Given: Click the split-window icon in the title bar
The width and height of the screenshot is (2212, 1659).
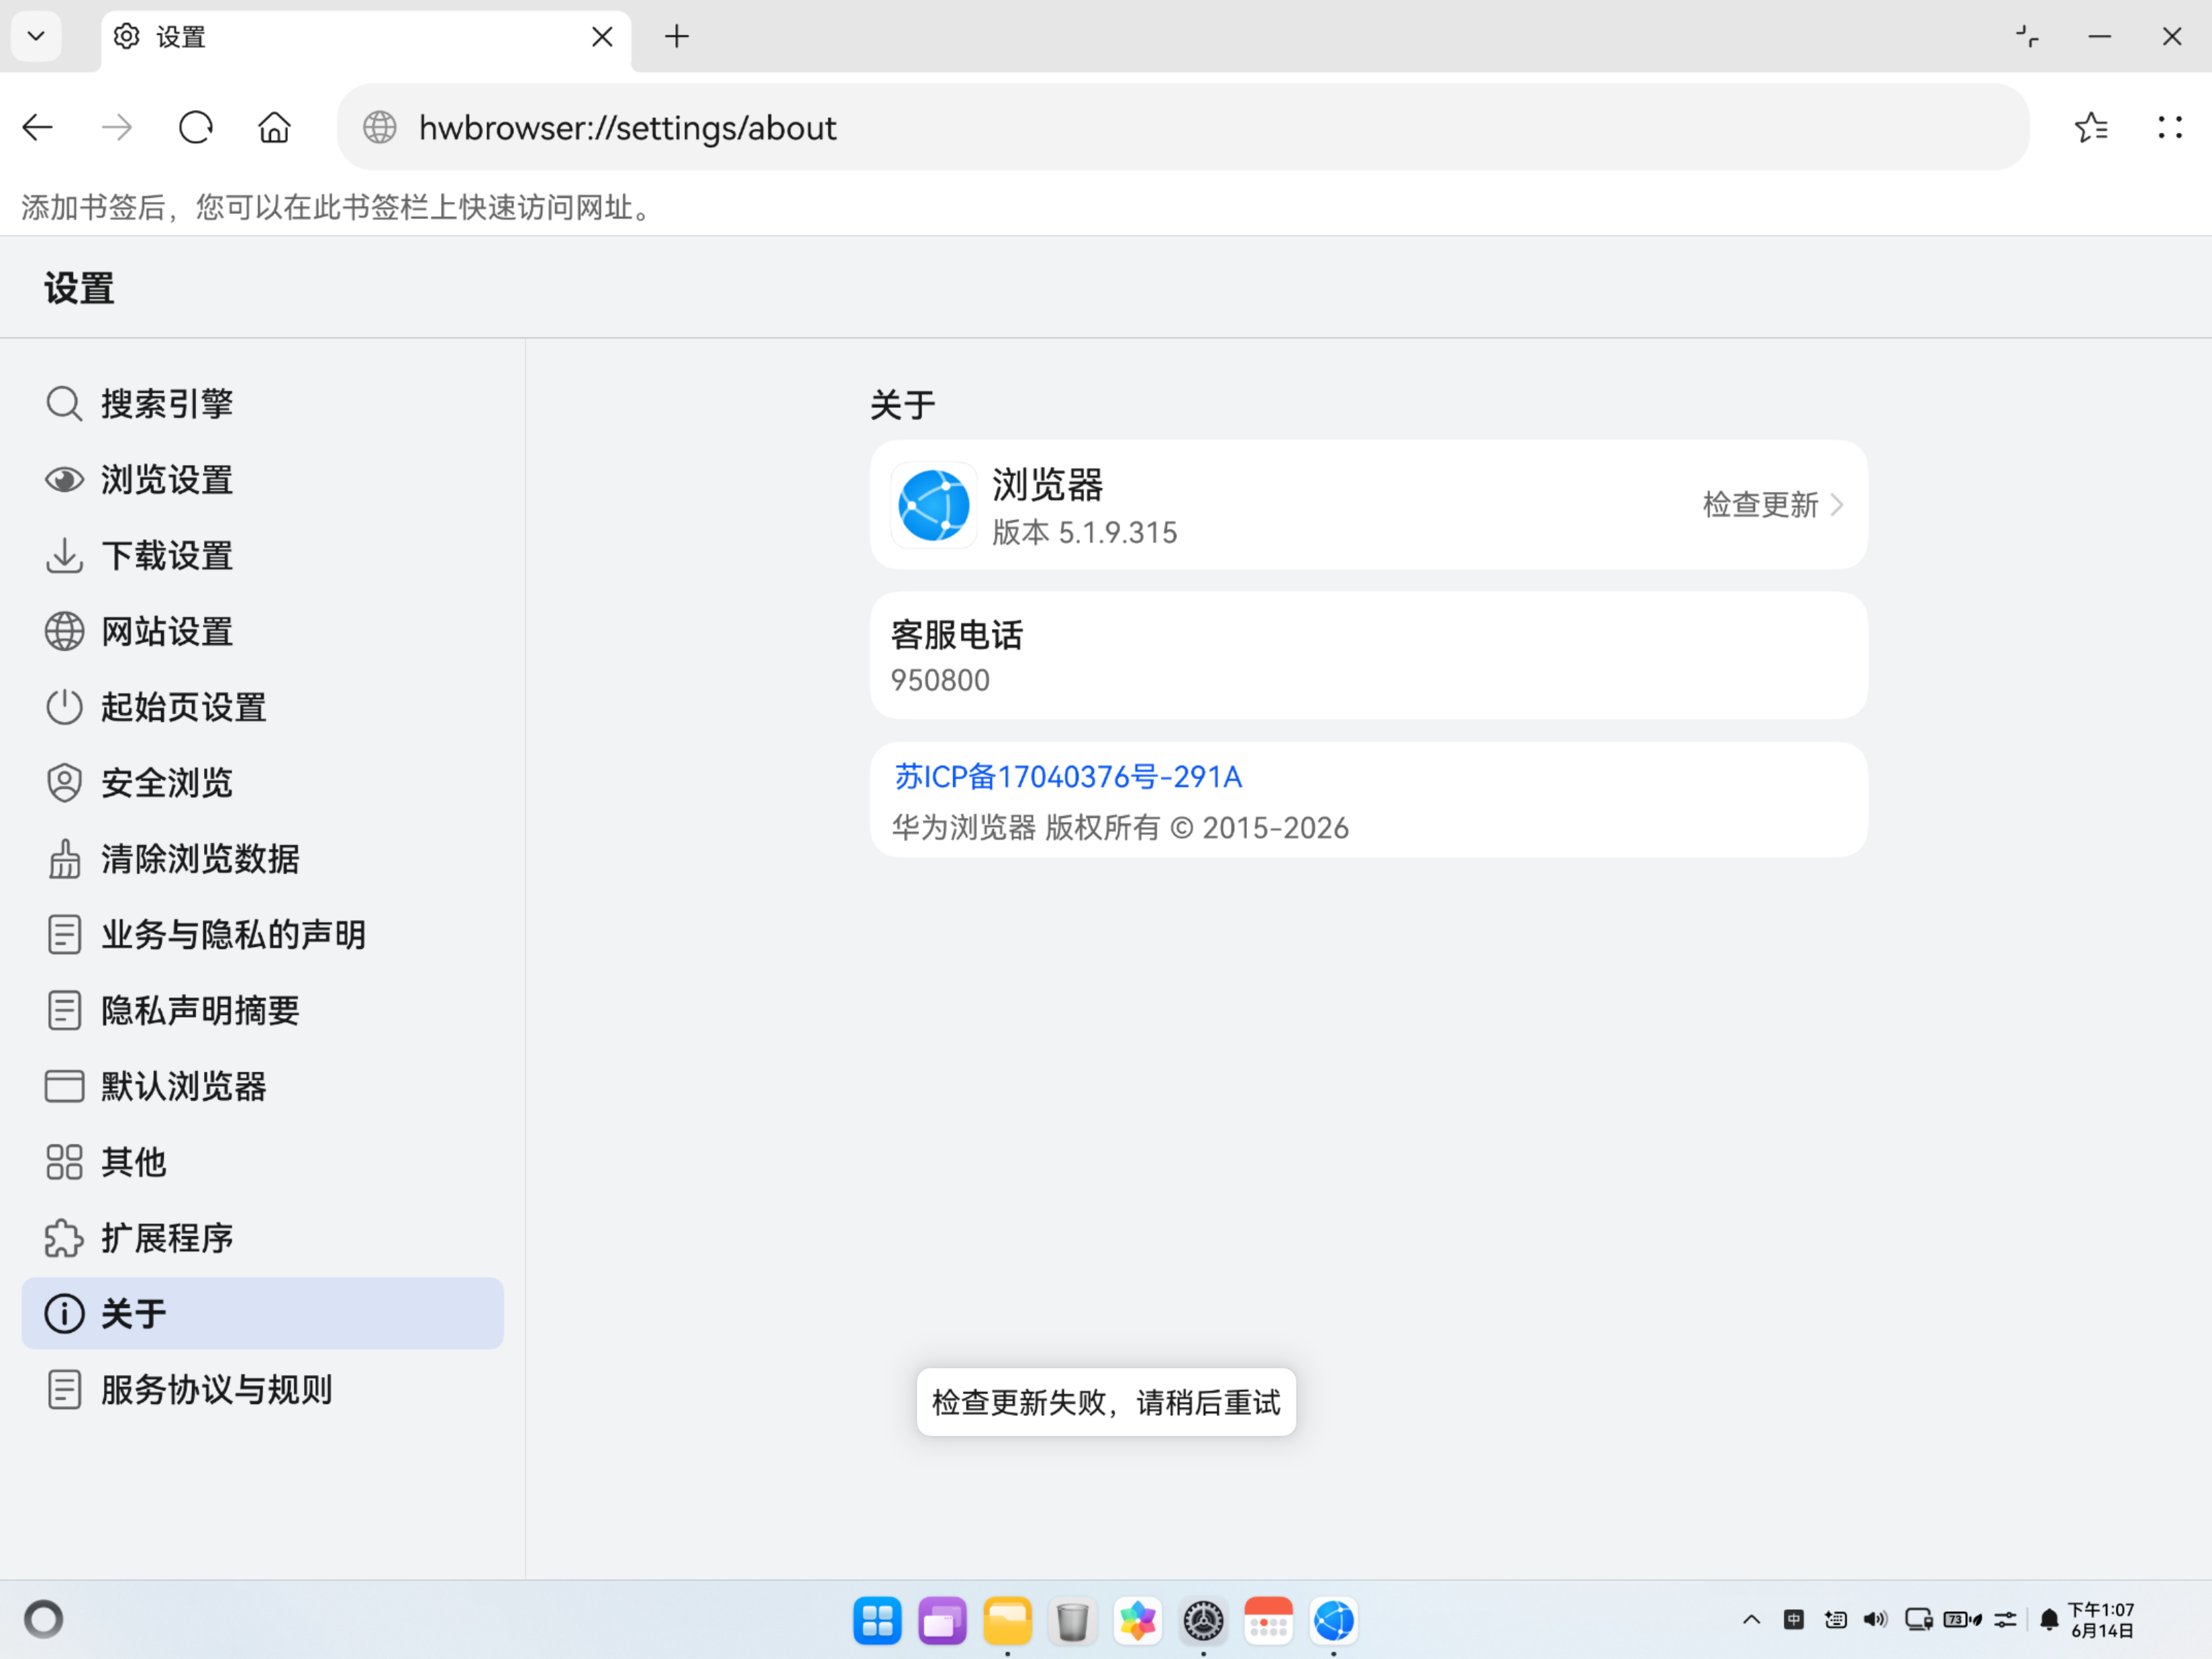Looking at the screenshot, I should coord(2027,37).
